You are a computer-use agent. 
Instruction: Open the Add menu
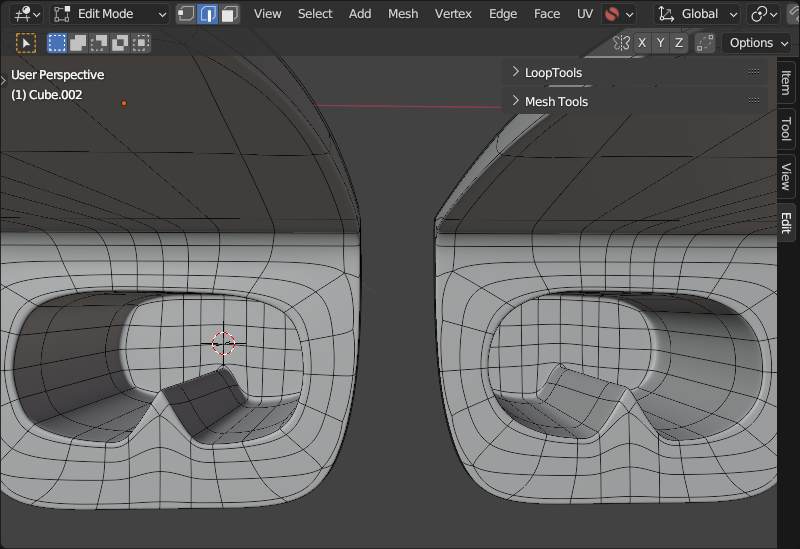[x=360, y=14]
